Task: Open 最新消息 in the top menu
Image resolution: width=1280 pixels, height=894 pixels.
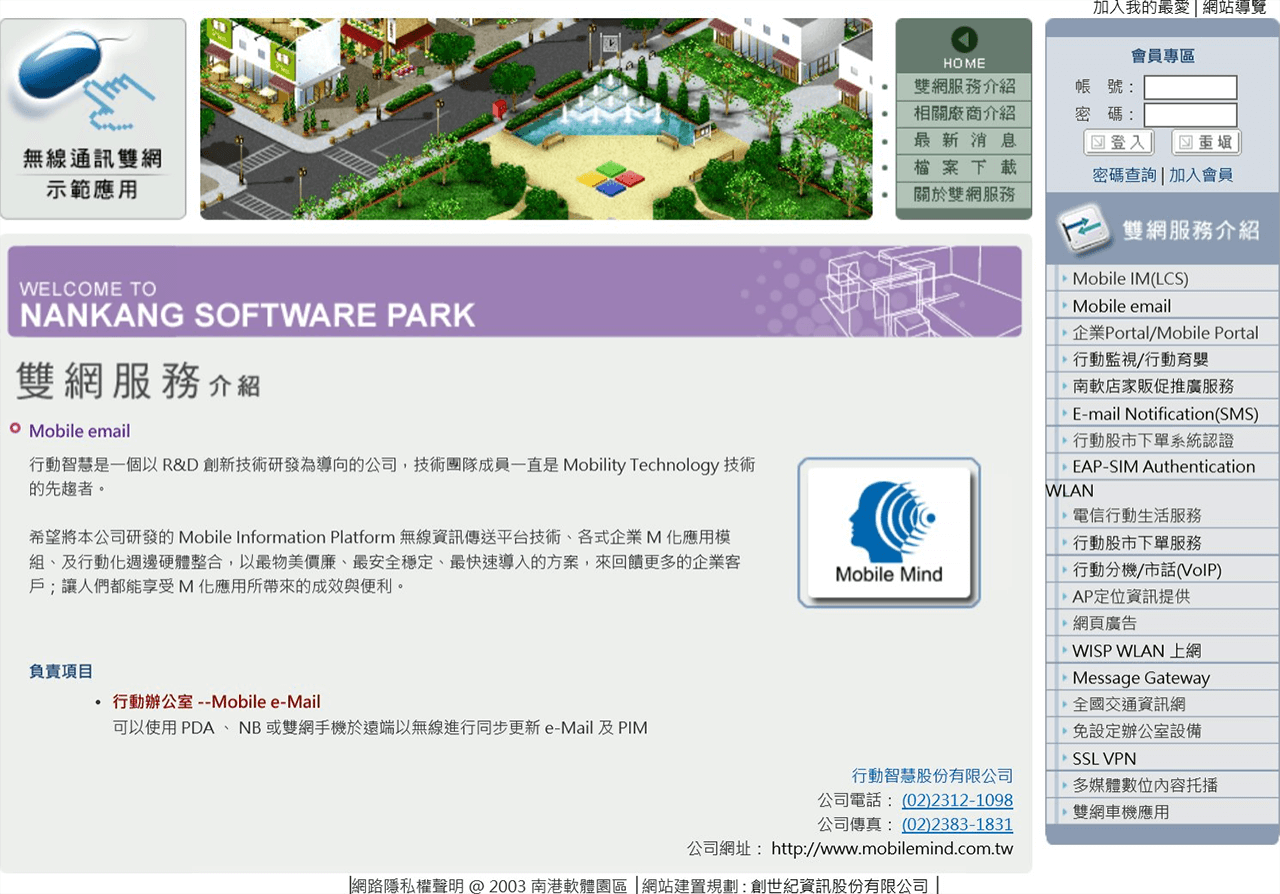Action: (964, 141)
